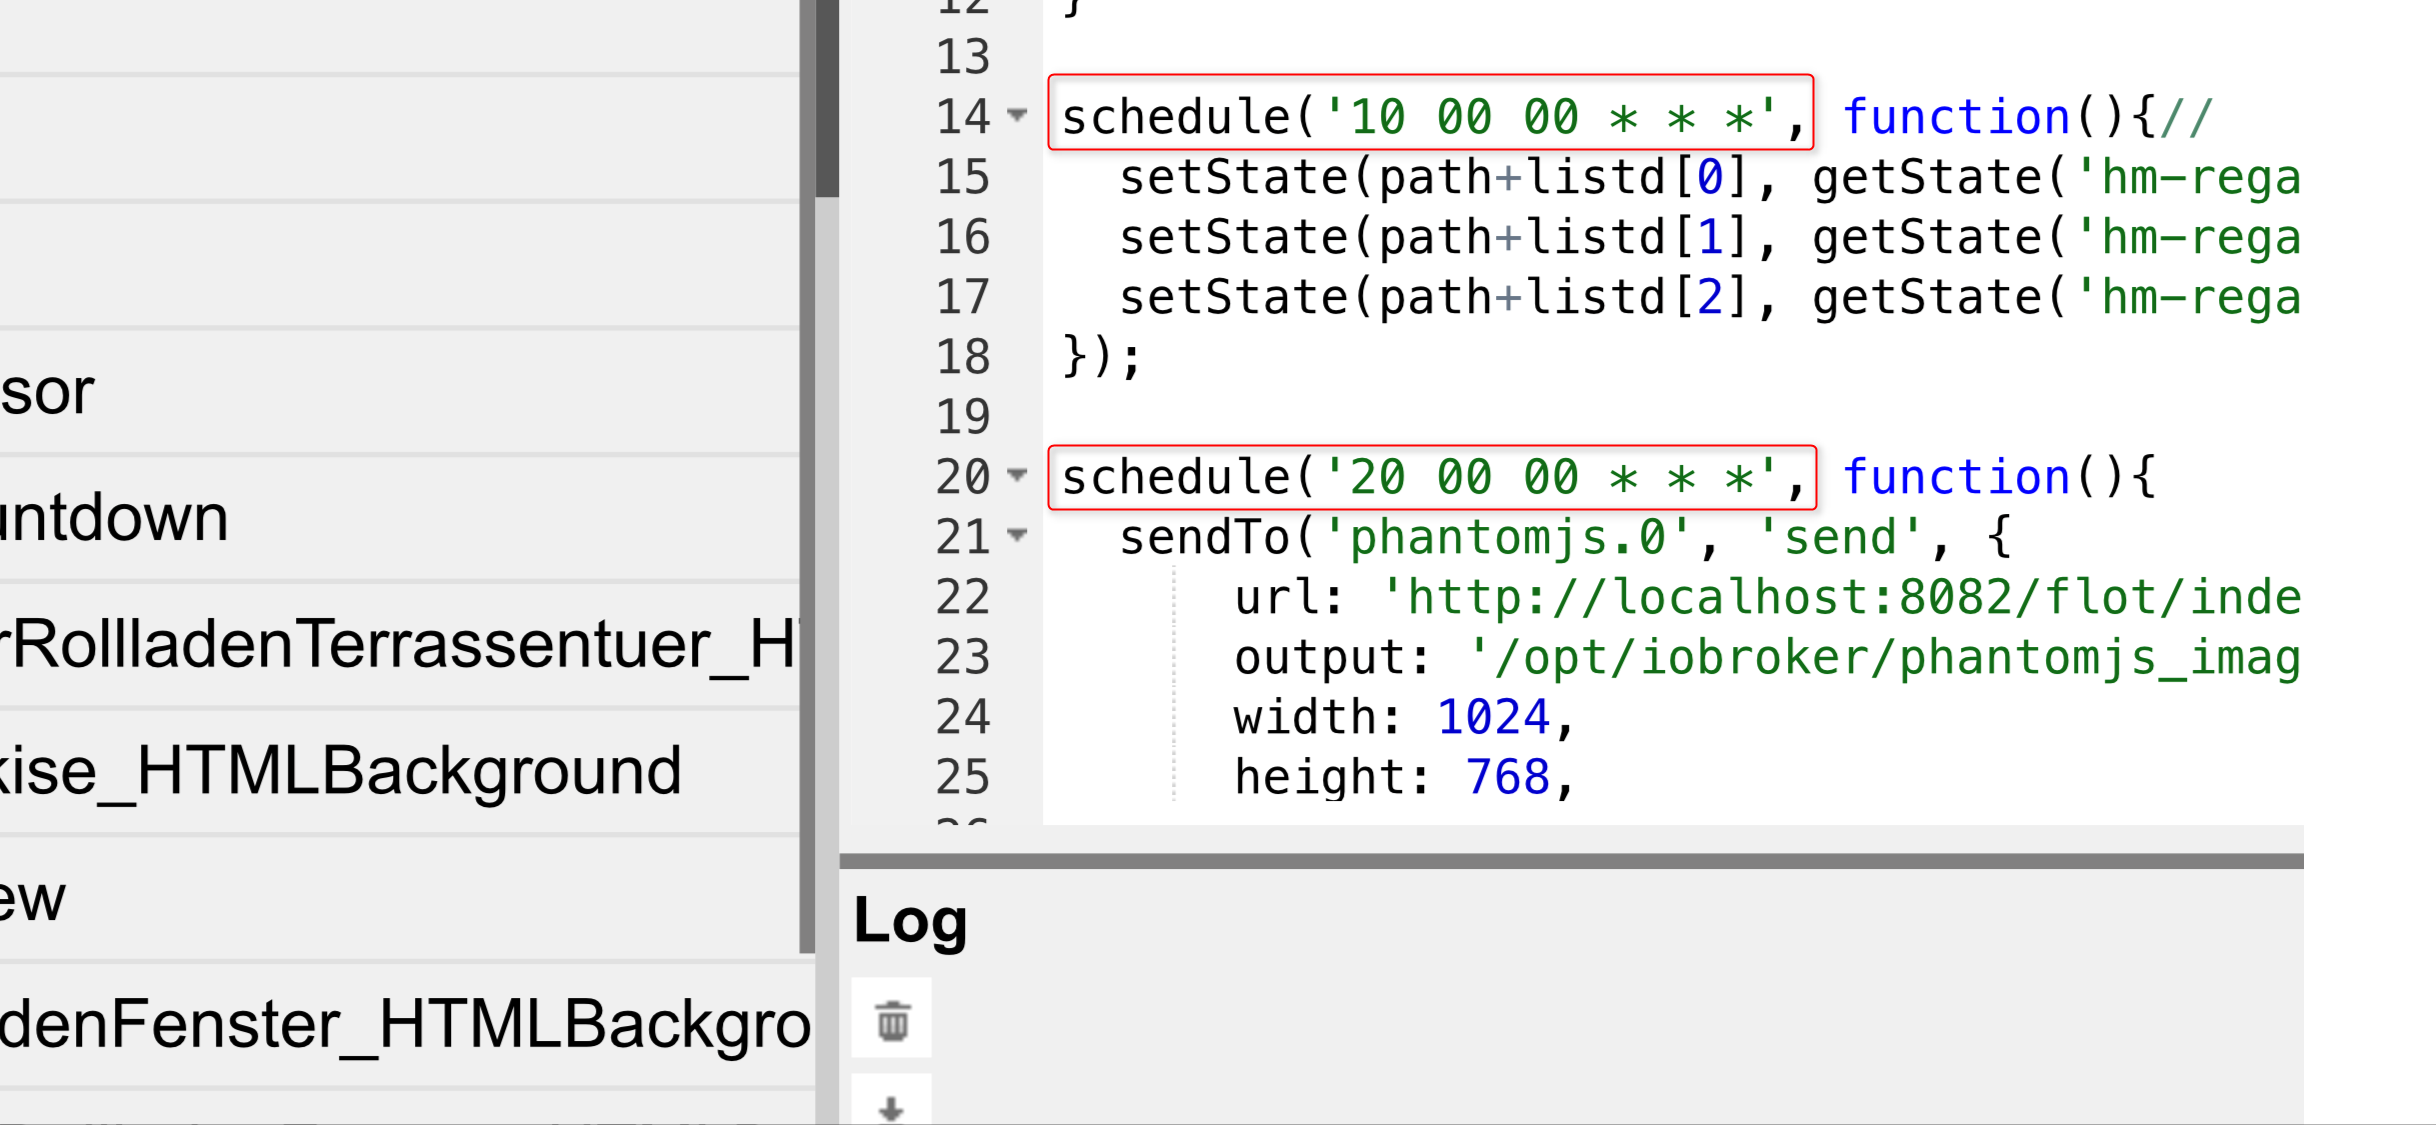Click the setState(path+listd[1] line
Image resolution: width=2436 pixels, height=1125 pixels.
pyautogui.click(x=1710, y=236)
